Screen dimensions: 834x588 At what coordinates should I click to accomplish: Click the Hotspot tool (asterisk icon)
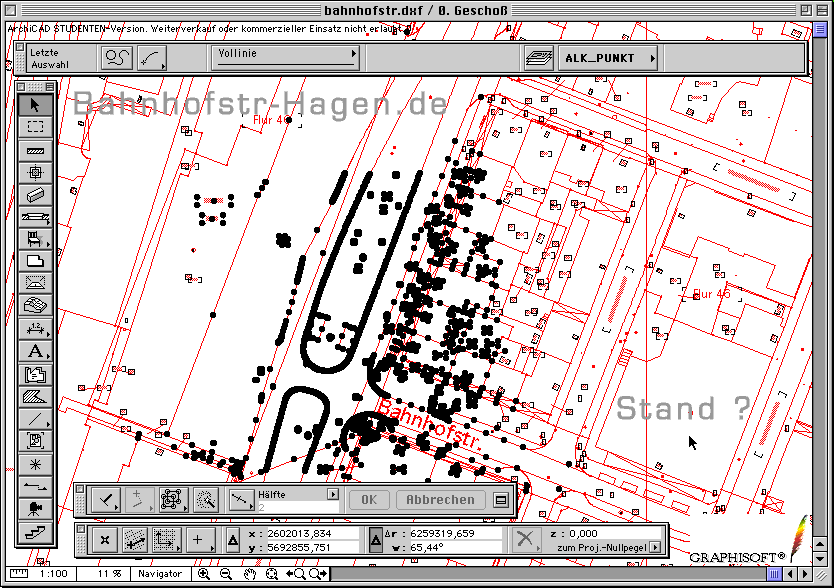click(x=36, y=464)
